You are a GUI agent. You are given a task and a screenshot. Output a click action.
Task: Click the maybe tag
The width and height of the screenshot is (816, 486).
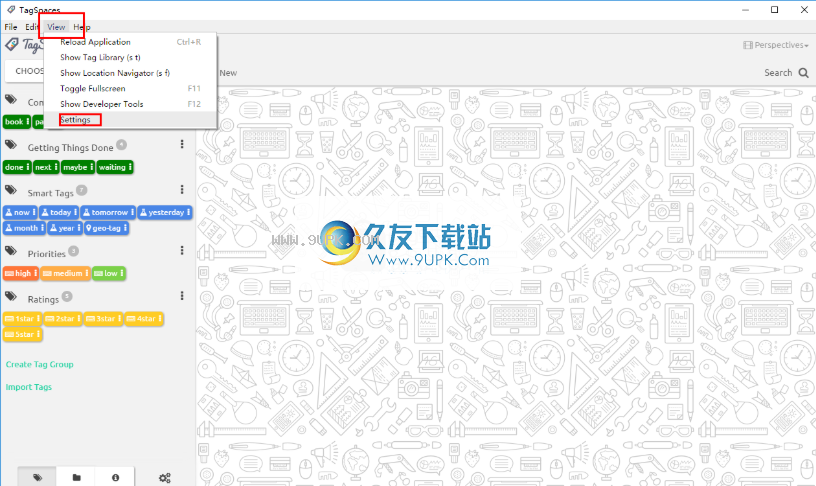(x=78, y=167)
